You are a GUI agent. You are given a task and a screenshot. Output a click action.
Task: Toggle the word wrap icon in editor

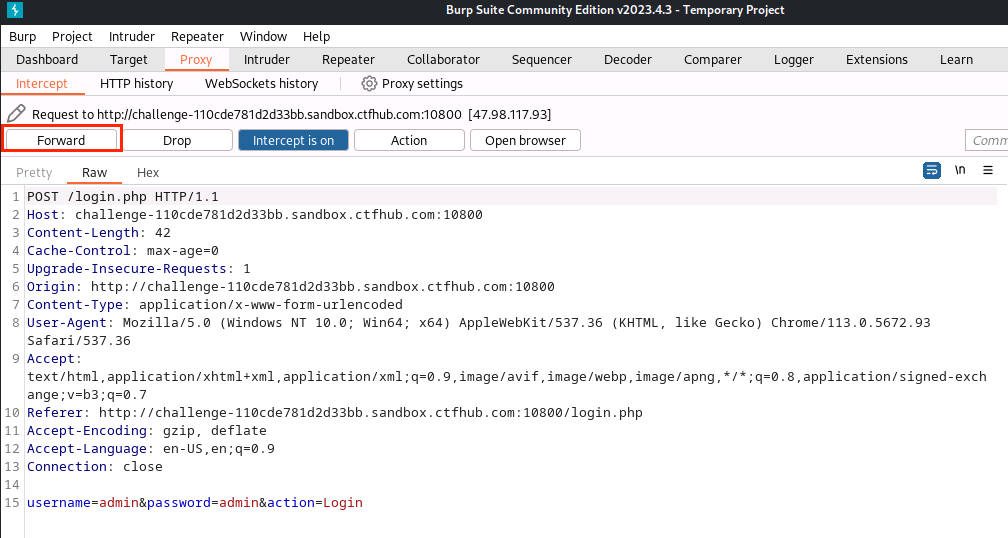[932, 170]
